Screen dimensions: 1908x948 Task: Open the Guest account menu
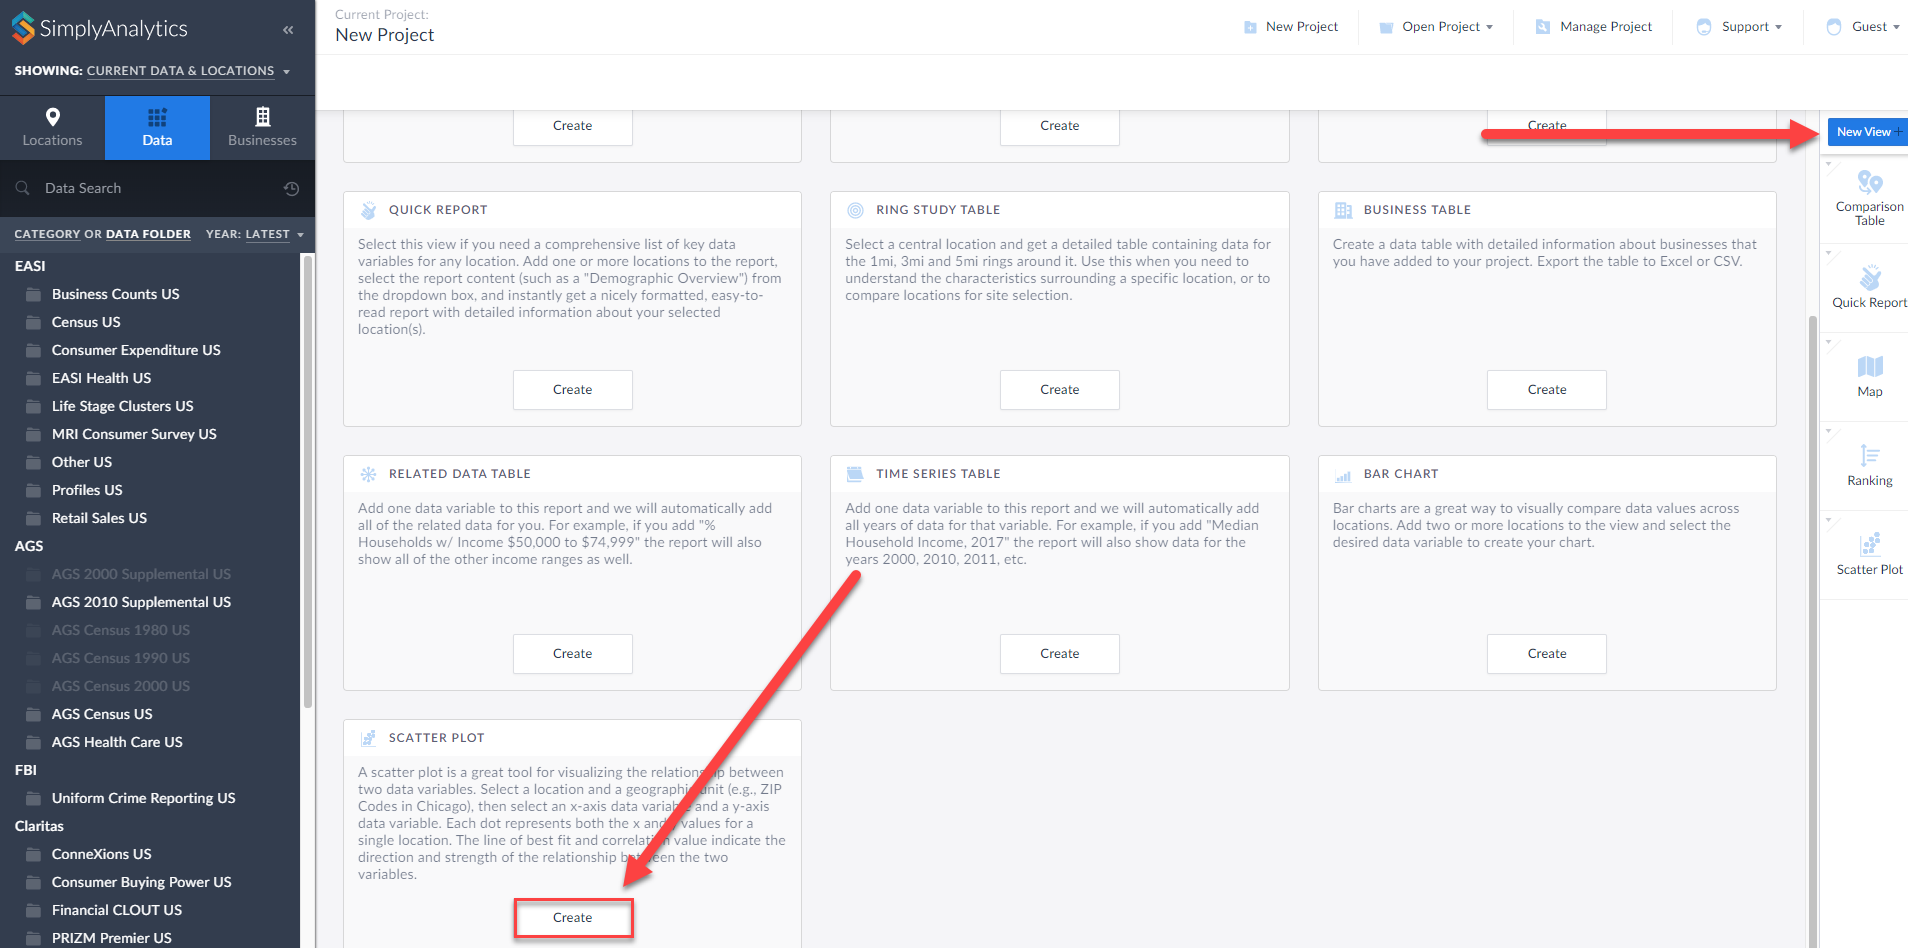pyautogui.click(x=1863, y=27)
